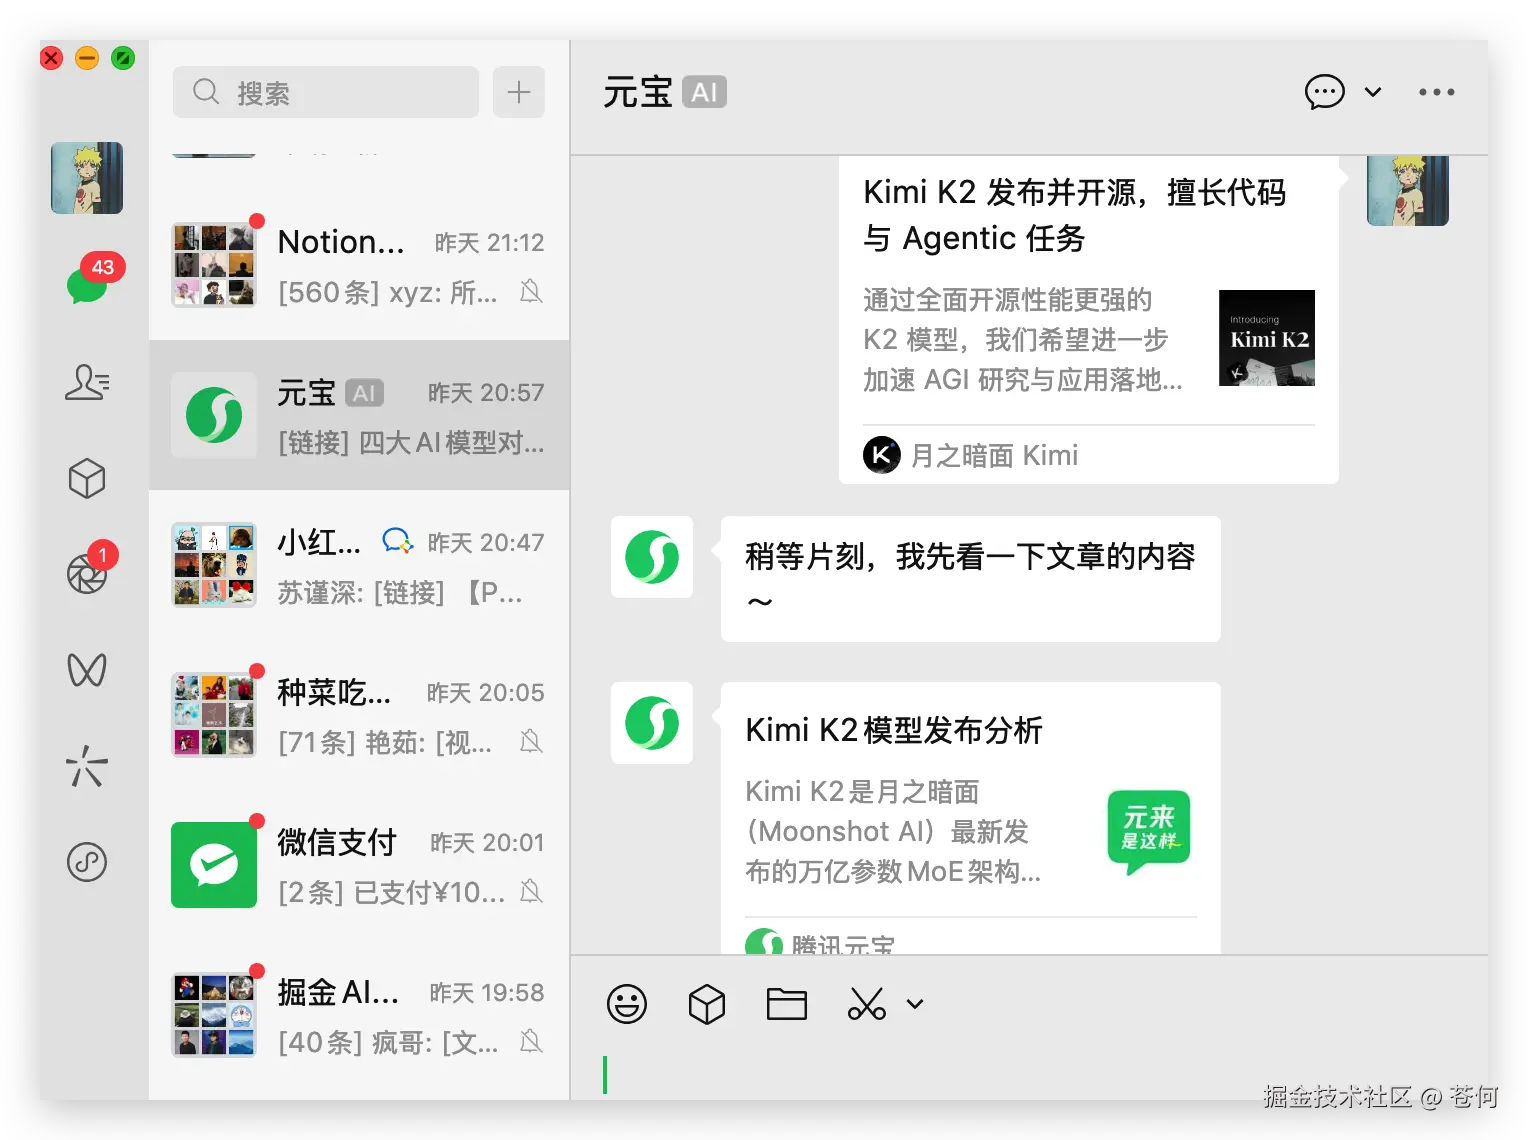Click 元宝 avatar beside analysis card
Viewport: 1528px width, 1140px height.
coord(652,723)
